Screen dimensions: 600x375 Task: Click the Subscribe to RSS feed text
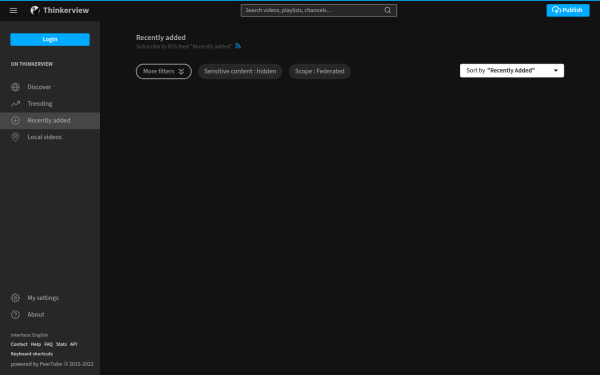[x=184, y=46]
